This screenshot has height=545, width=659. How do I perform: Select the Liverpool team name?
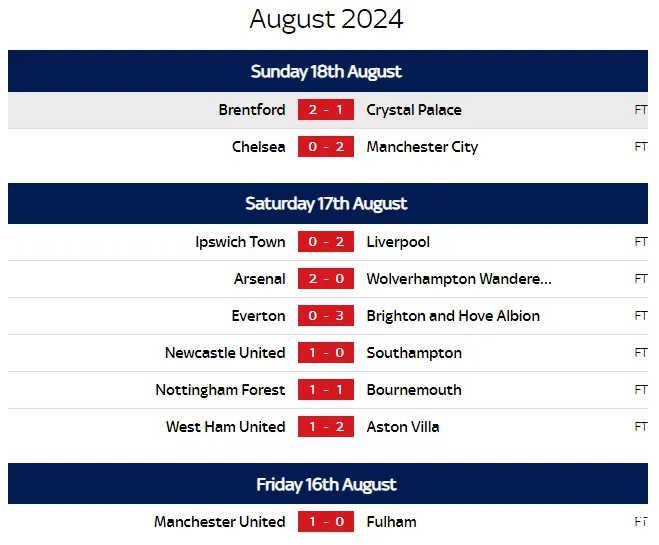click(398, 242)
